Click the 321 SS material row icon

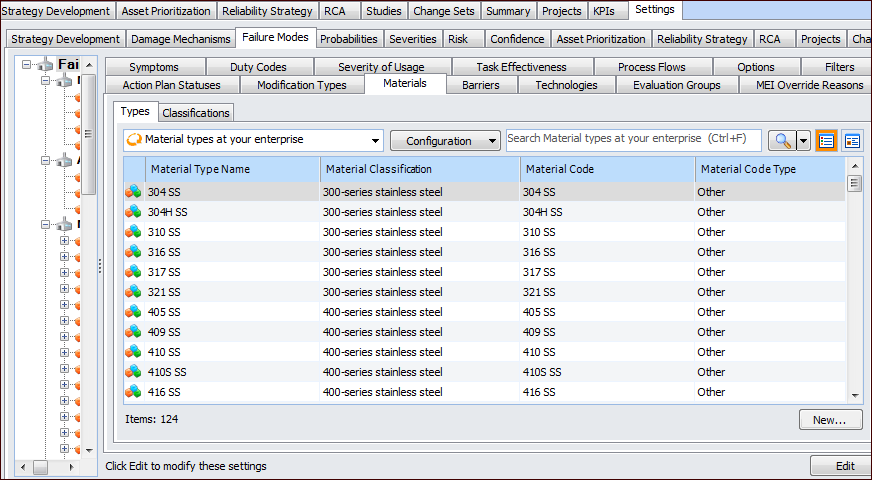tap(133, 292)
